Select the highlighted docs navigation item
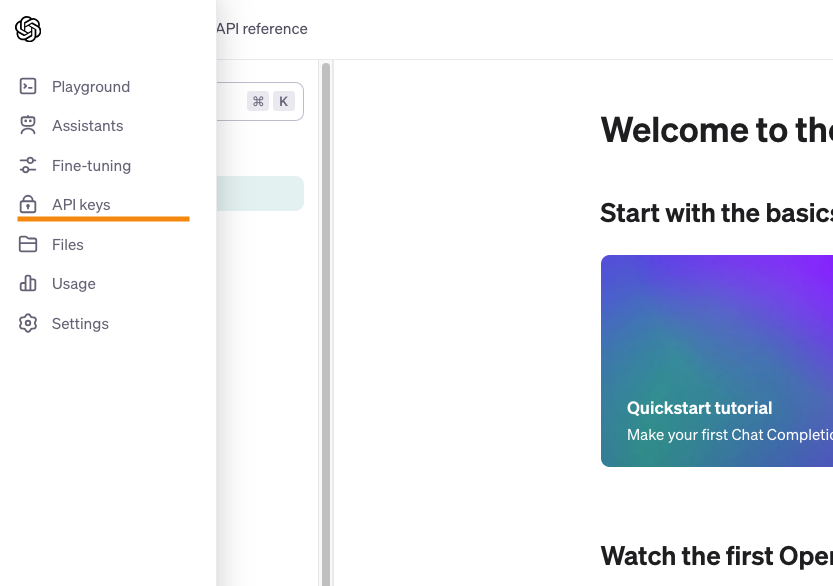833x586 pixels. (x=260, y=193)
